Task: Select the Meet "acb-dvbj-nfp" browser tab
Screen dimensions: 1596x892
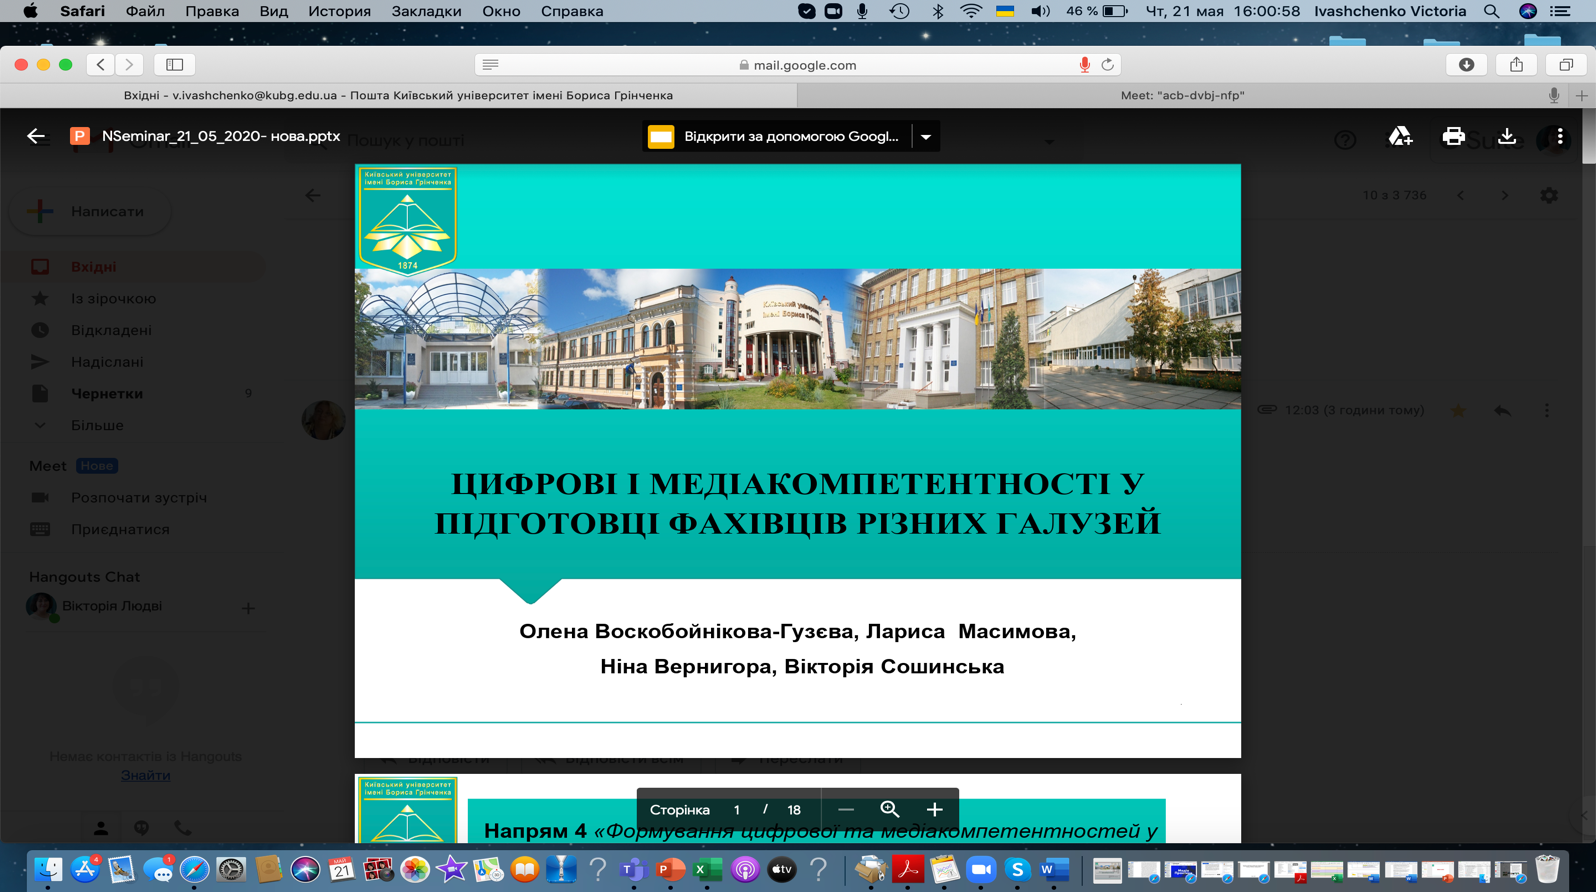Action: coord(1182,95)
